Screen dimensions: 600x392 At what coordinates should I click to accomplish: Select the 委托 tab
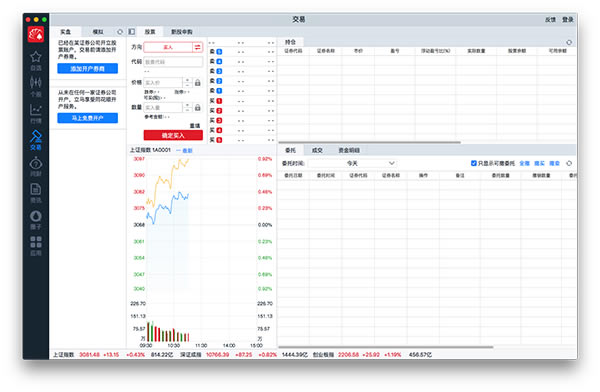click(290, 150)
